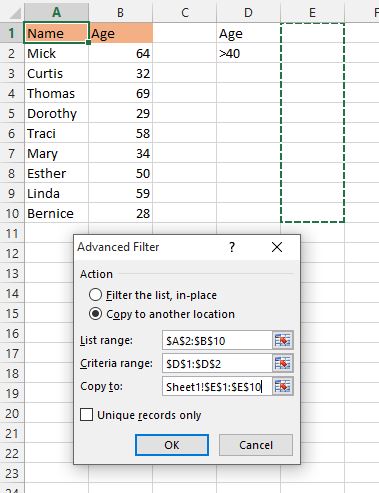
Task: Click the cell with name Thomas
Action: [56, 93]
